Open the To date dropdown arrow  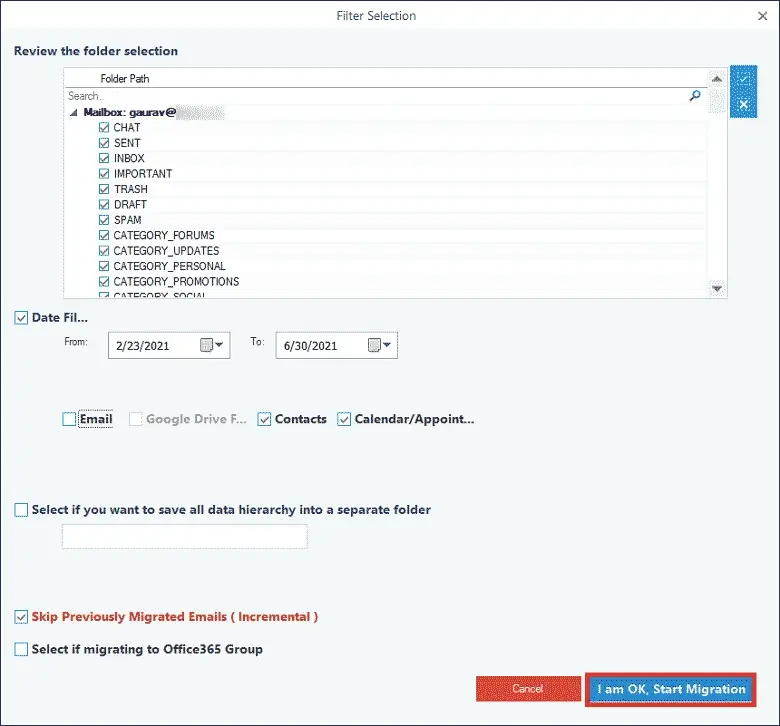pyautogui.click(x=387, y=345)
